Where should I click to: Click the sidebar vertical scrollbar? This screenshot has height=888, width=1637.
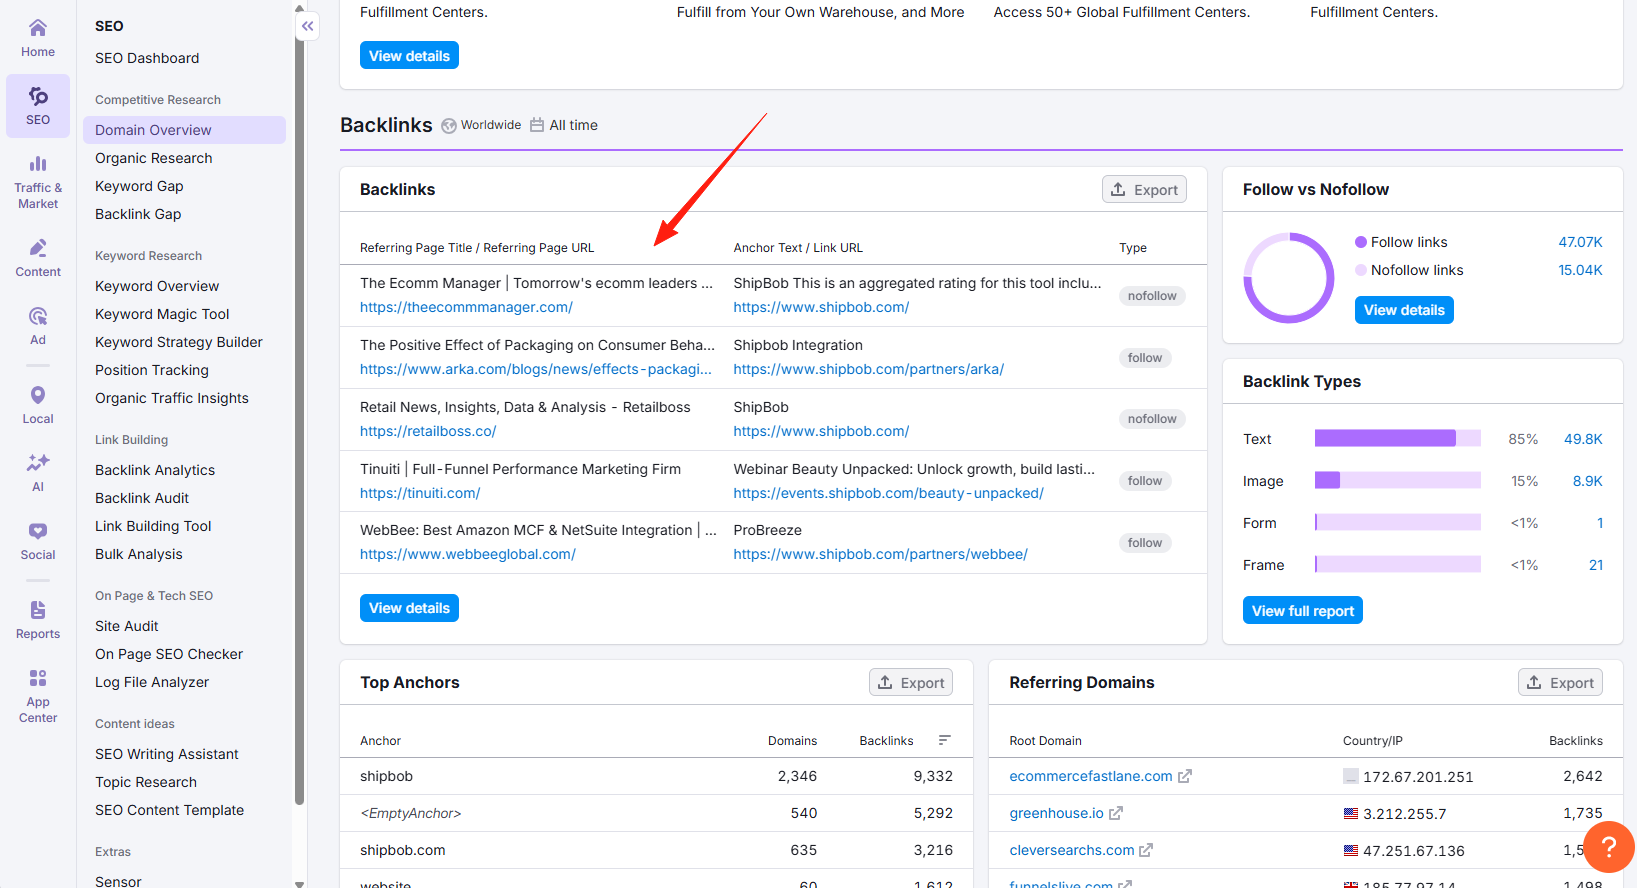[x=299, y=420]
